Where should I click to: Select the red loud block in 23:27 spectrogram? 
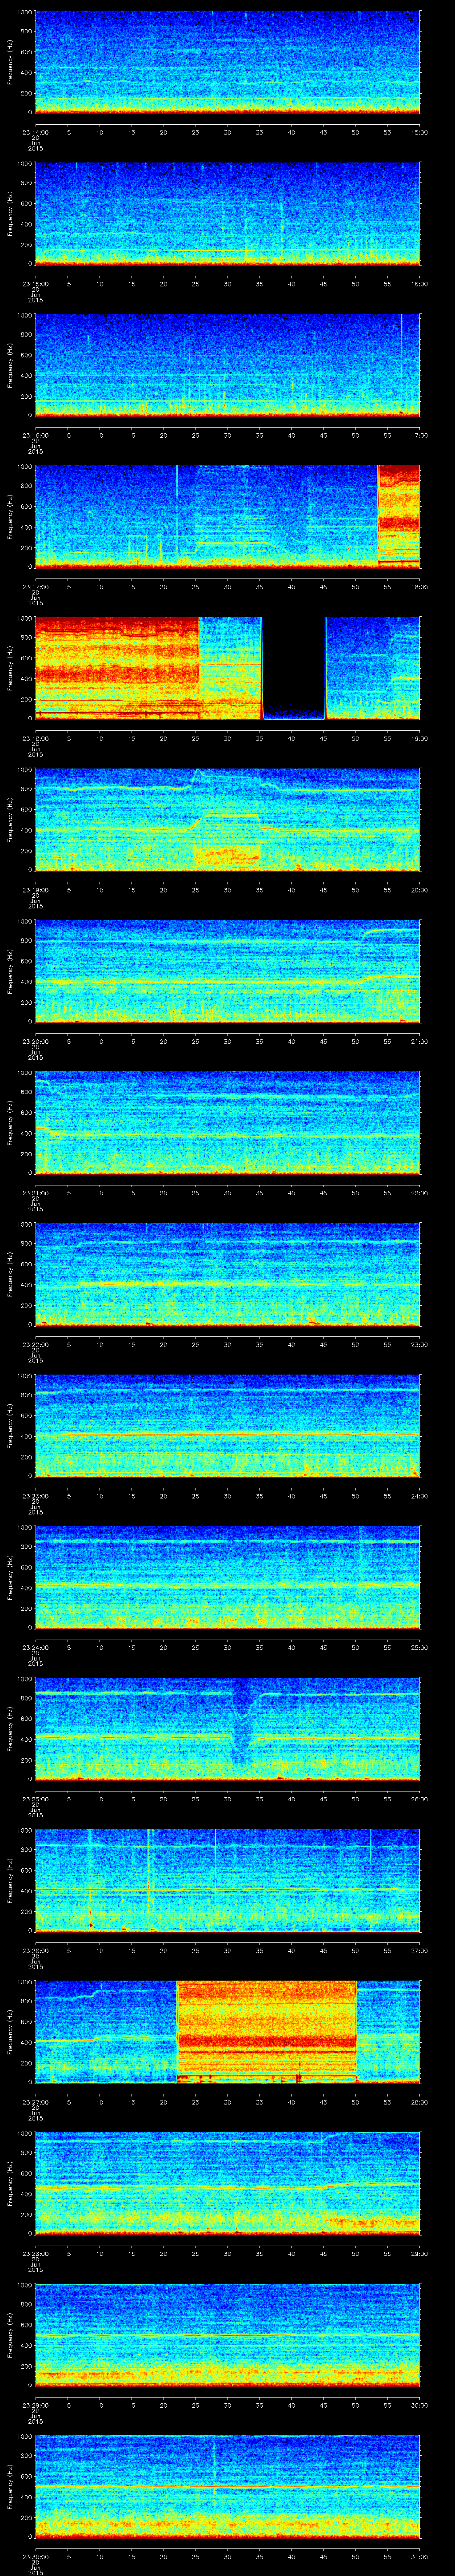(267, 2032)
